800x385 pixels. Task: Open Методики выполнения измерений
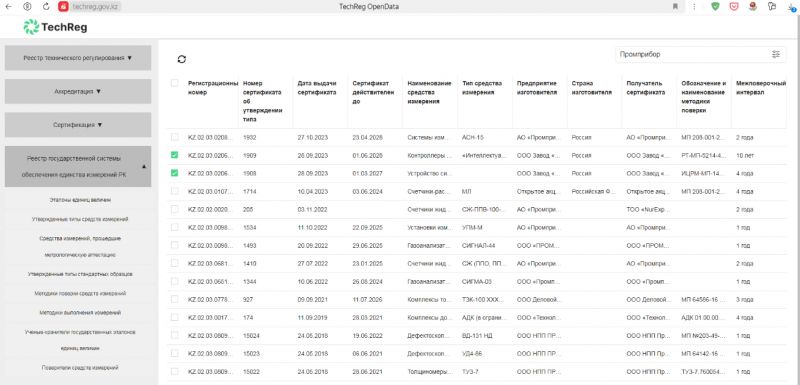point(80,313)
